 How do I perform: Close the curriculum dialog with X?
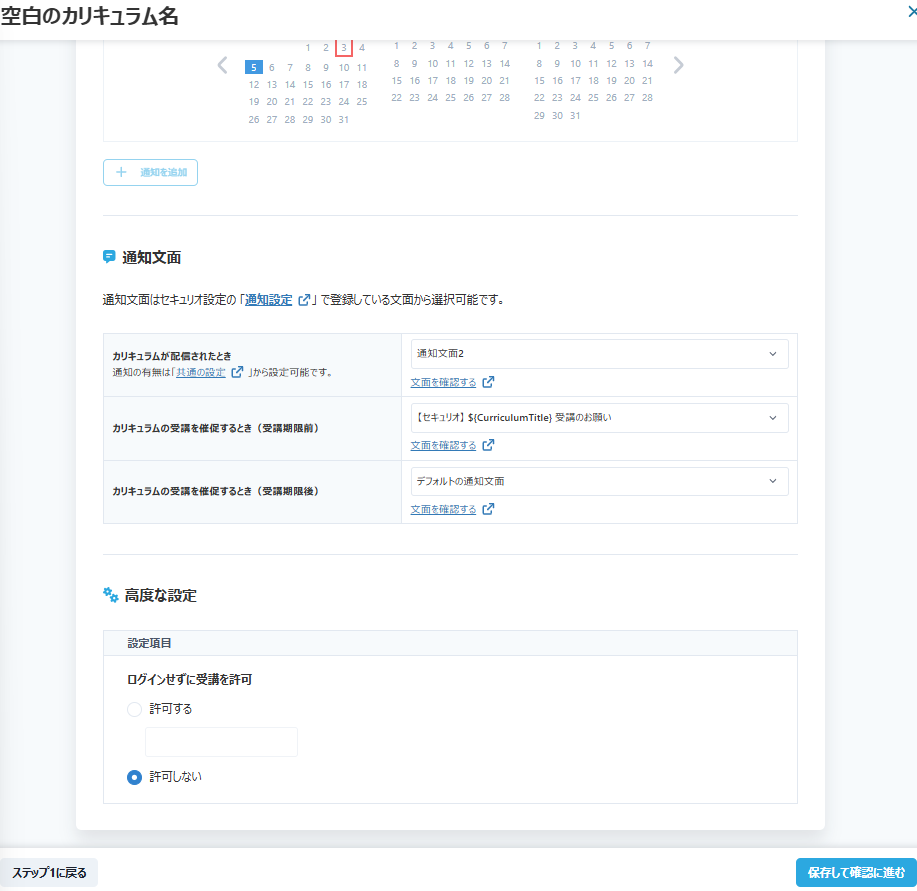[911, 13]
